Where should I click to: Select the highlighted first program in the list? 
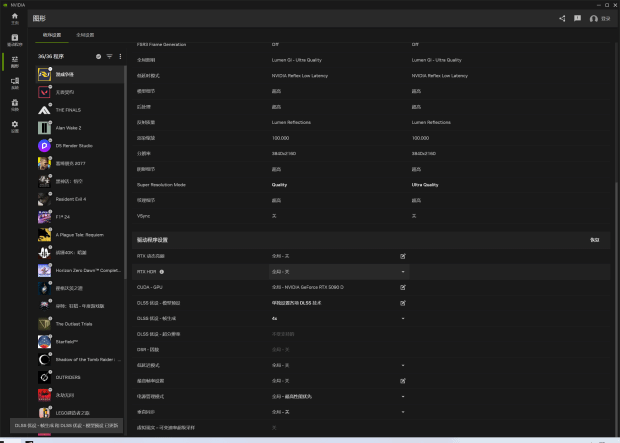pyautogui.click(x=81, y=74)
